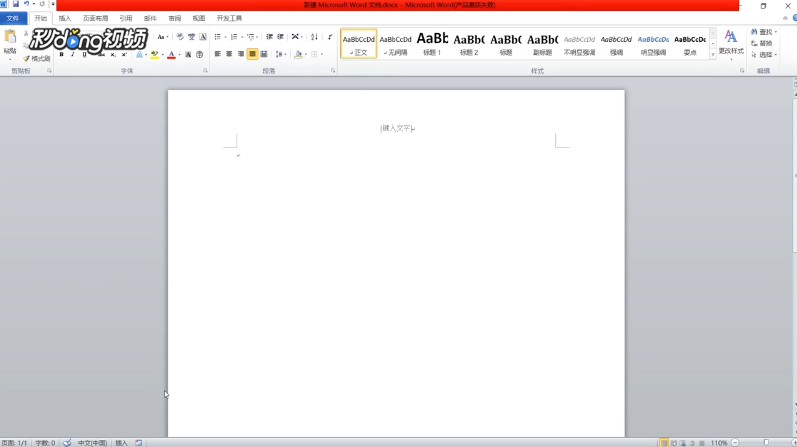The image size is (797, 447).
Task: Switch to the Page Layout (页面布局) tab
Action: (x=96, y=18)
